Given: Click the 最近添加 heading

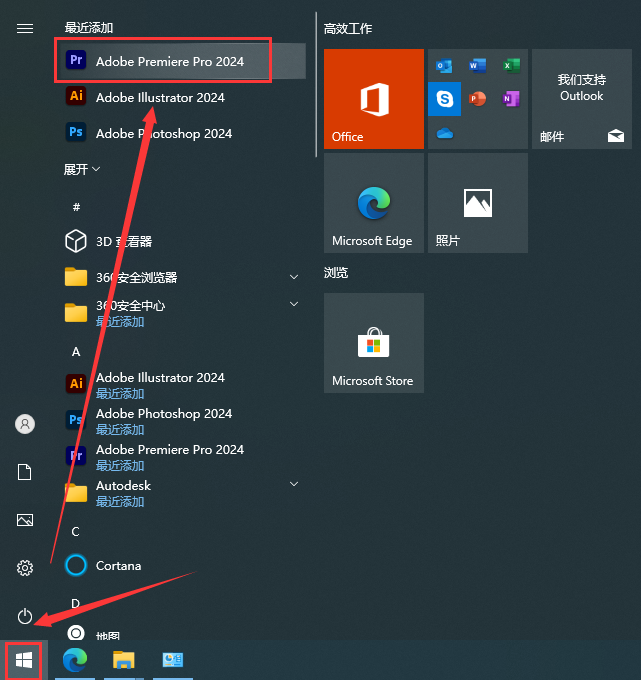Looking at the screenshot, I should [89, 28].
